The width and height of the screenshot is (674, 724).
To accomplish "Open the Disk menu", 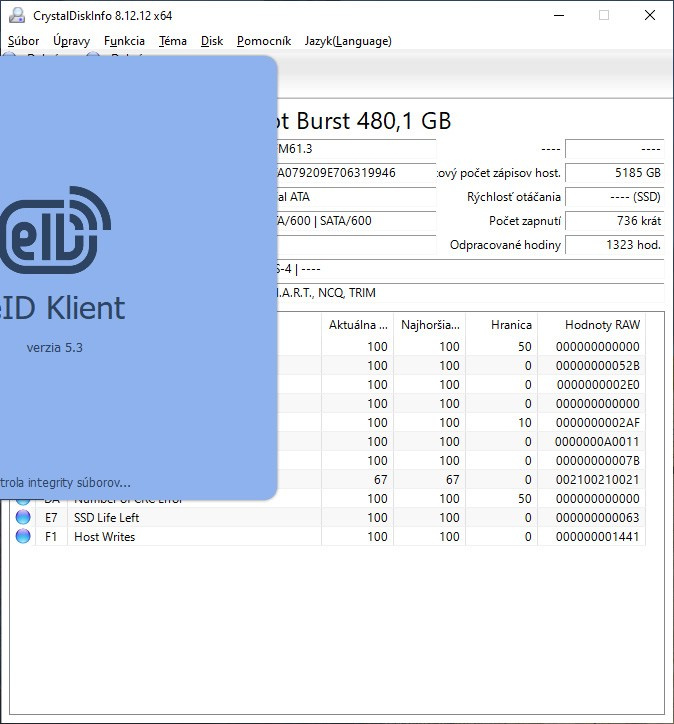I will point(212,41).
